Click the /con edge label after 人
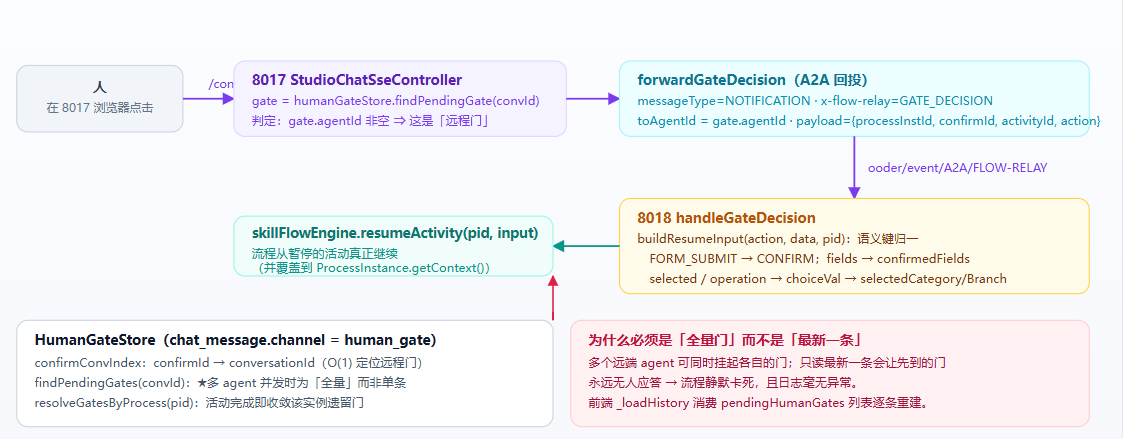The height and width of the screenshot is (439, 1125). 222,84
